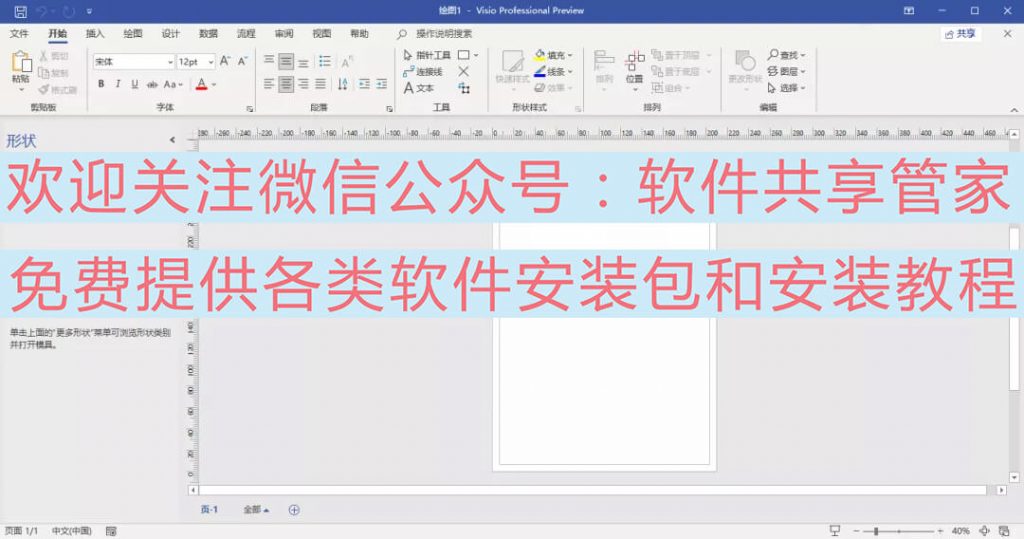This screenshot has width=1024, height=539.
Task: Open the font color dropdown arrow
Action: click(214, 84)
